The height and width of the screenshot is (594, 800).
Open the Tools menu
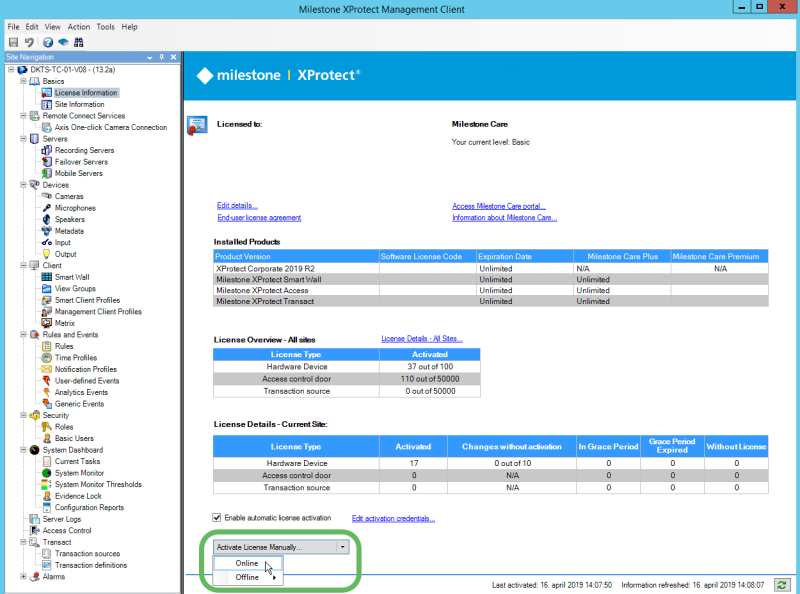[x=105, y=27]
